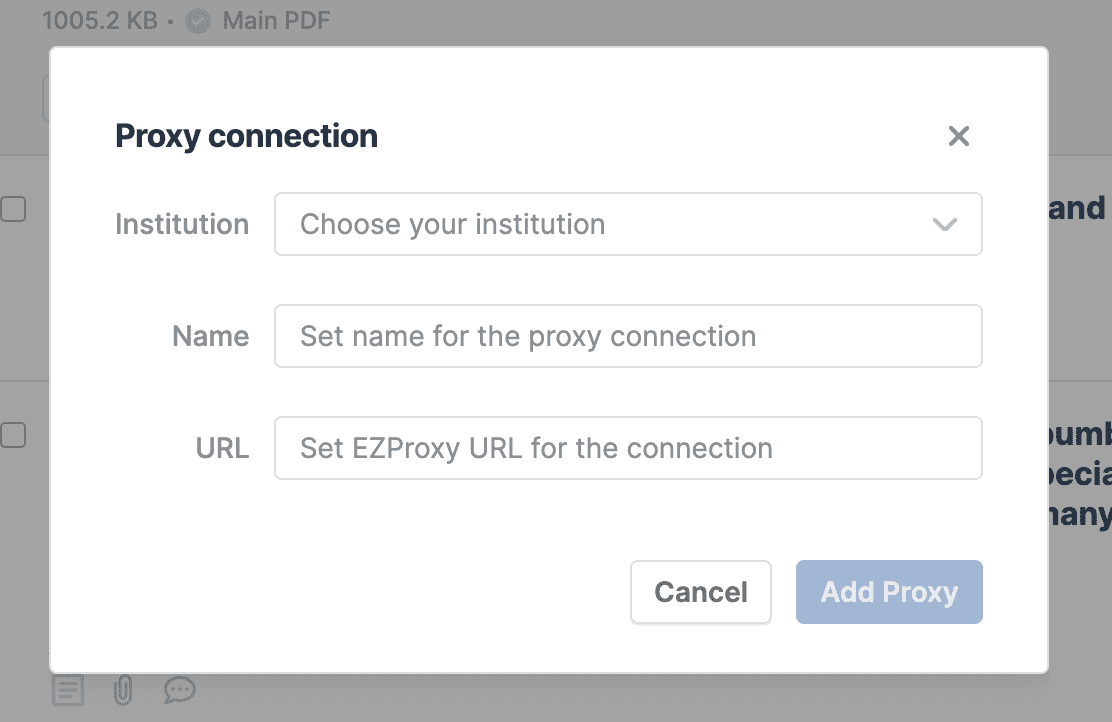
Task: Tick the upper checkbox behind the dialog
Action: coord(12,209)
